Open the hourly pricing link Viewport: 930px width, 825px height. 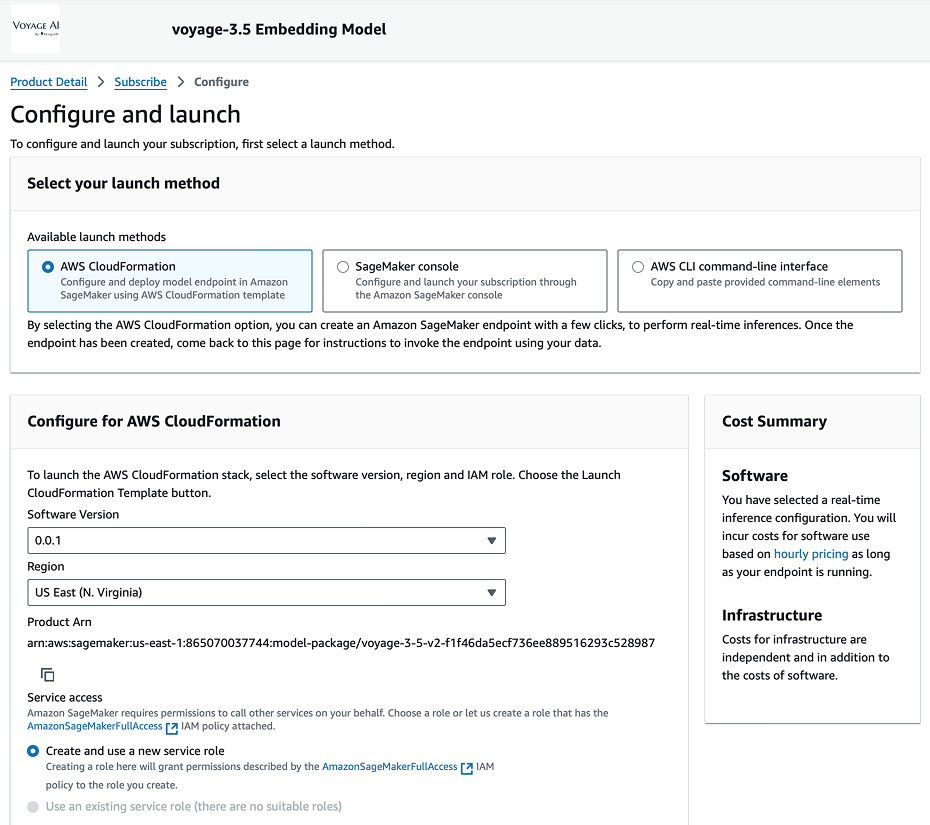click(x=811, y=553)
